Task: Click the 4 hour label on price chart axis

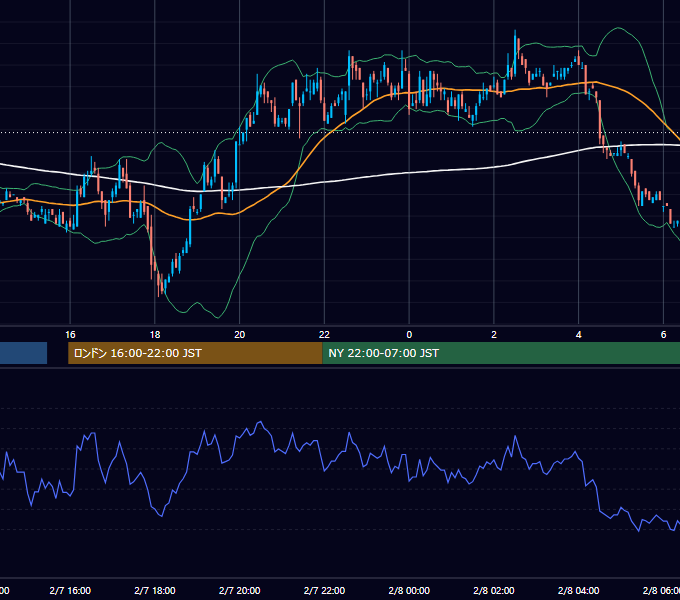Action: click(x=579, y=335)
